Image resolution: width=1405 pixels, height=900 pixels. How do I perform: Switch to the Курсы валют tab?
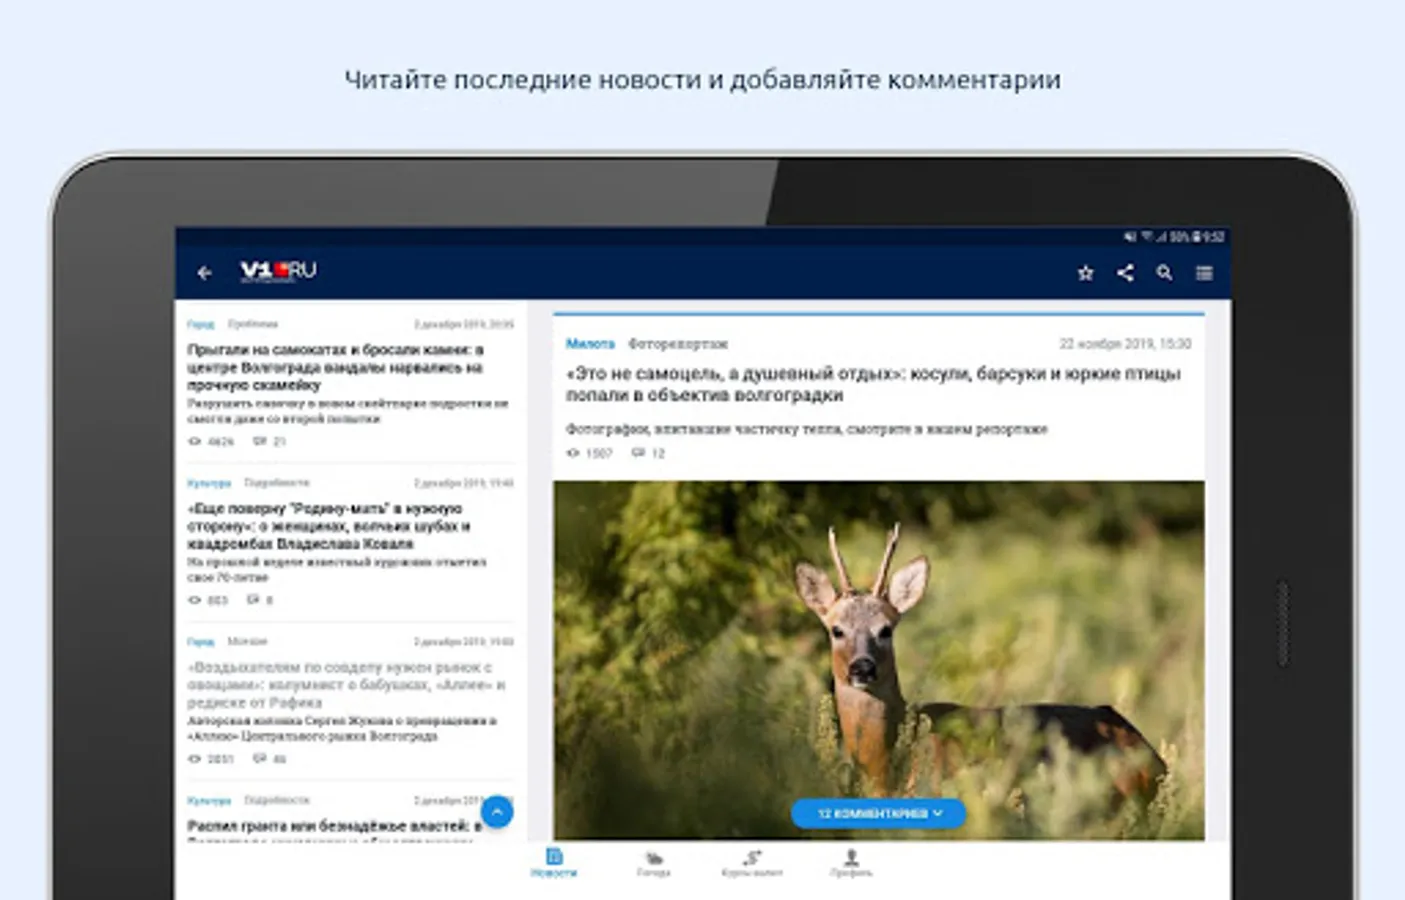point(752,863)
